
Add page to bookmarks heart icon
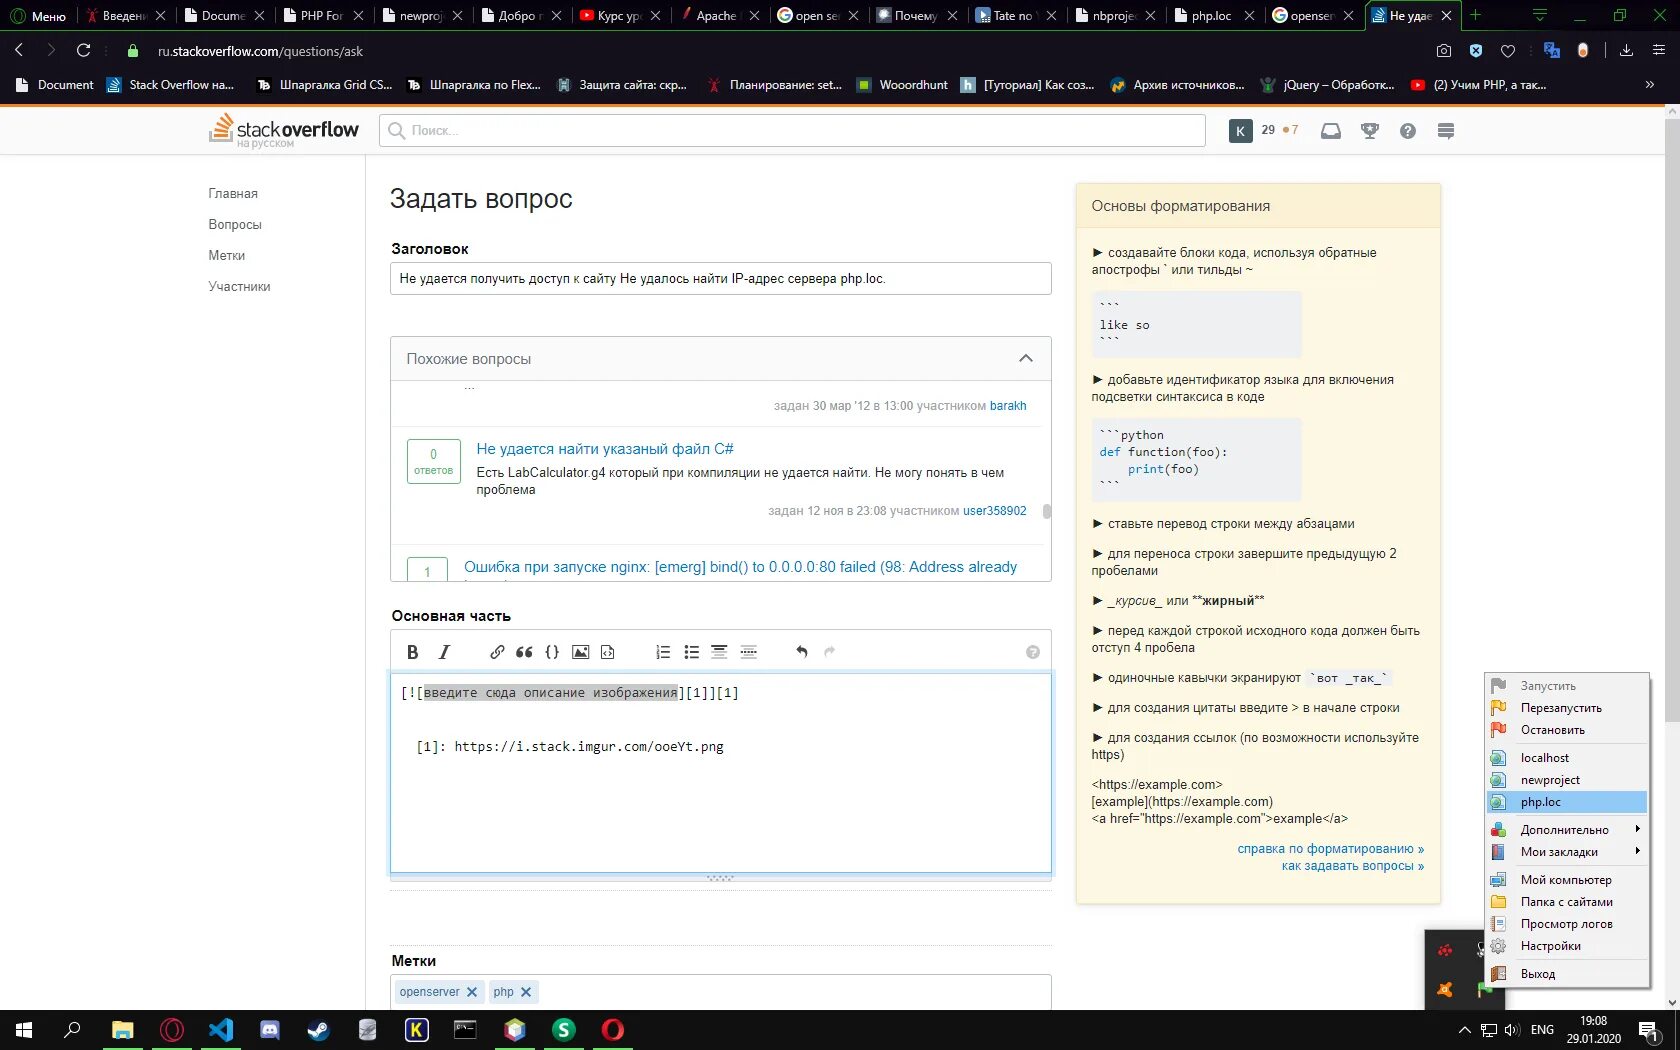1508,51
